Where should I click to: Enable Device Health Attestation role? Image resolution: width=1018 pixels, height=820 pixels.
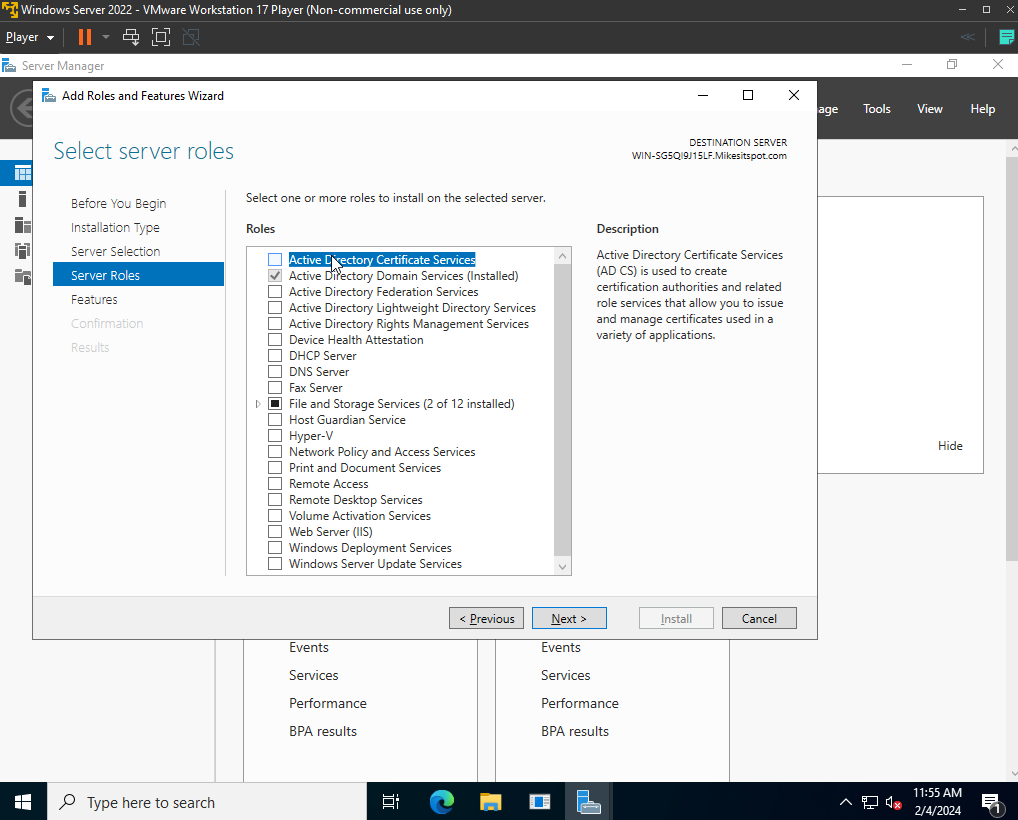[x=275, y=340]
